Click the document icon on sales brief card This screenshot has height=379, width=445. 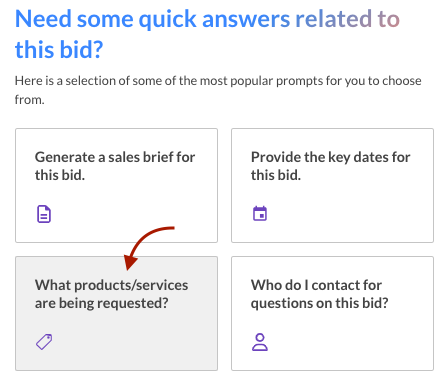[44, 214]
